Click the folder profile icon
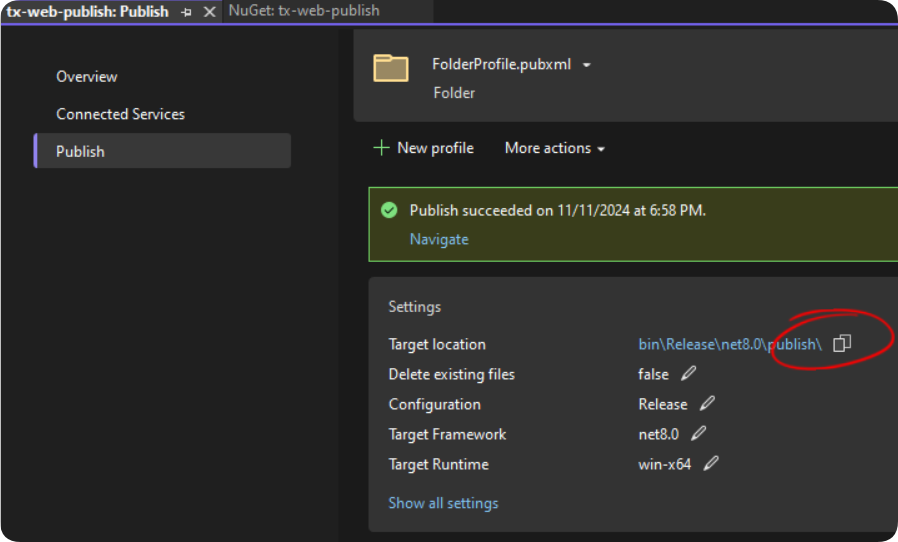 391,68
